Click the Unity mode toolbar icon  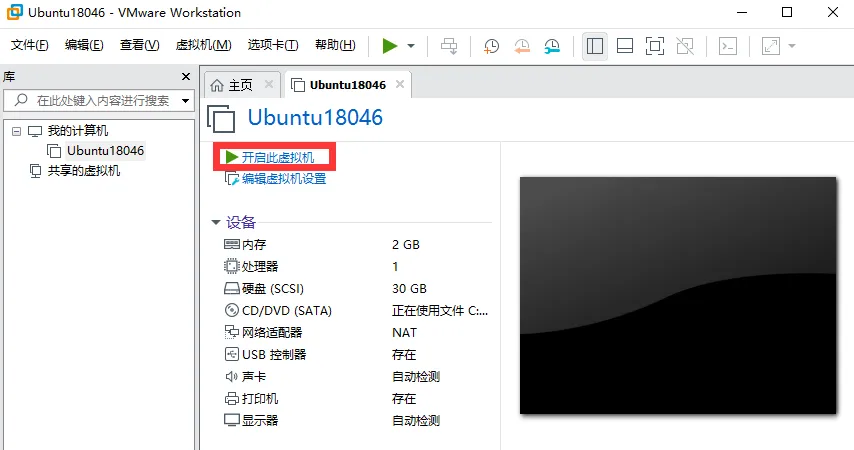point(685,46)
